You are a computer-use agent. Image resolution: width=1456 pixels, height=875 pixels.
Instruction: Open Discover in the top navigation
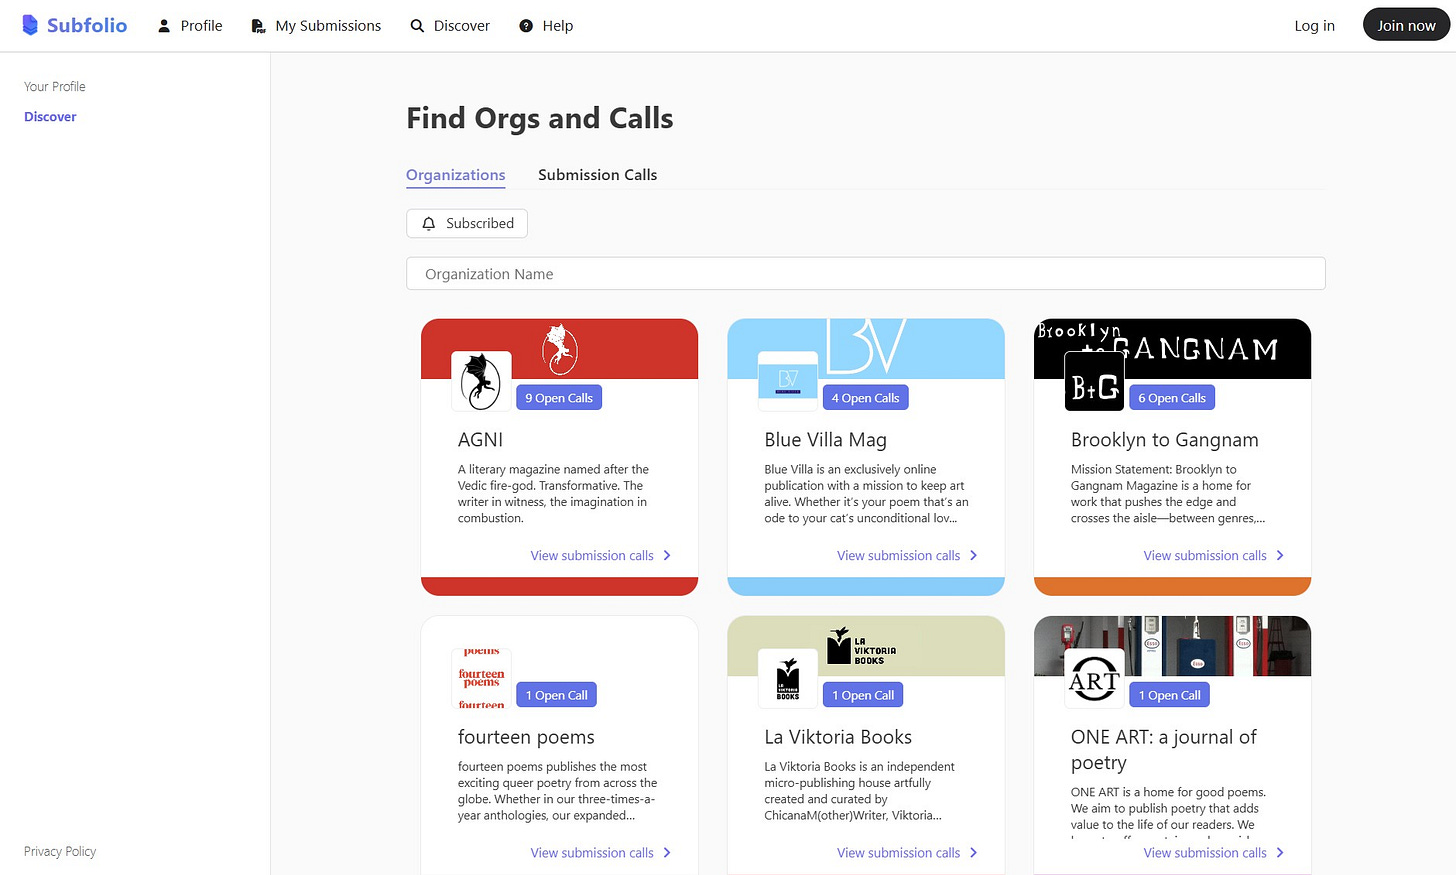coord(450,26)
